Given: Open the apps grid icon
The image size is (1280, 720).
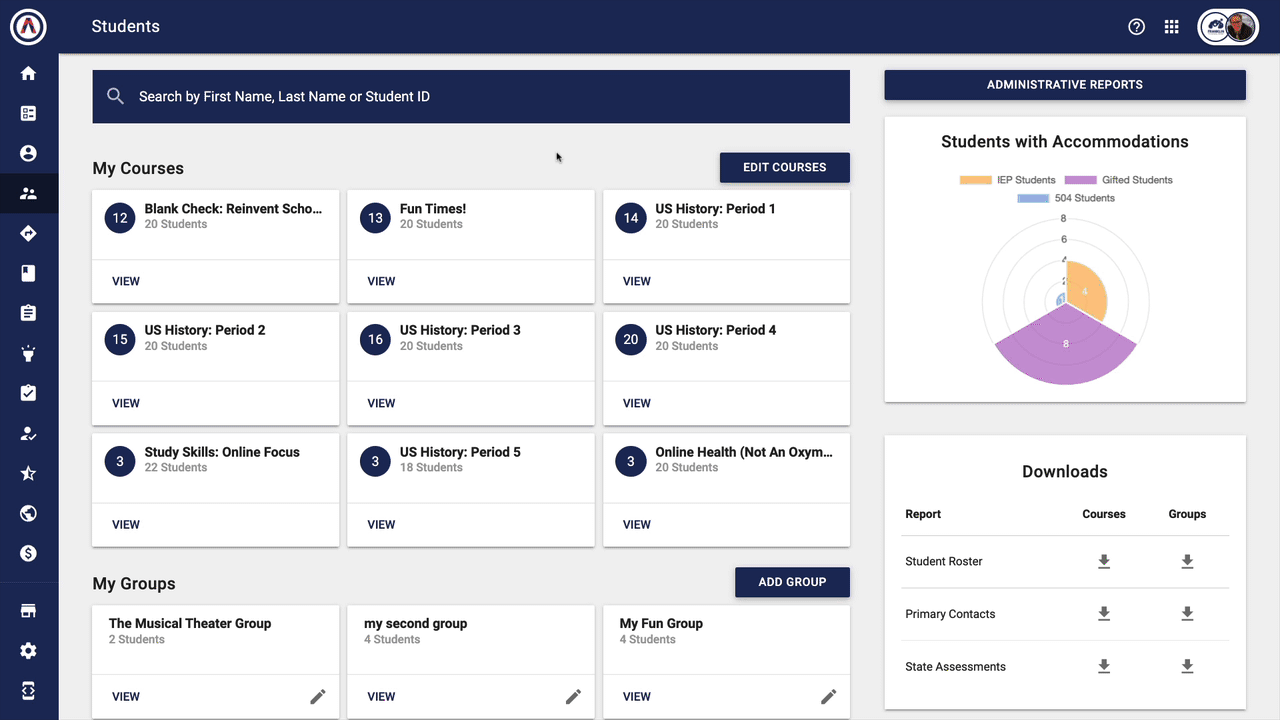Looking at the screenshot, I should [1171, 27].
